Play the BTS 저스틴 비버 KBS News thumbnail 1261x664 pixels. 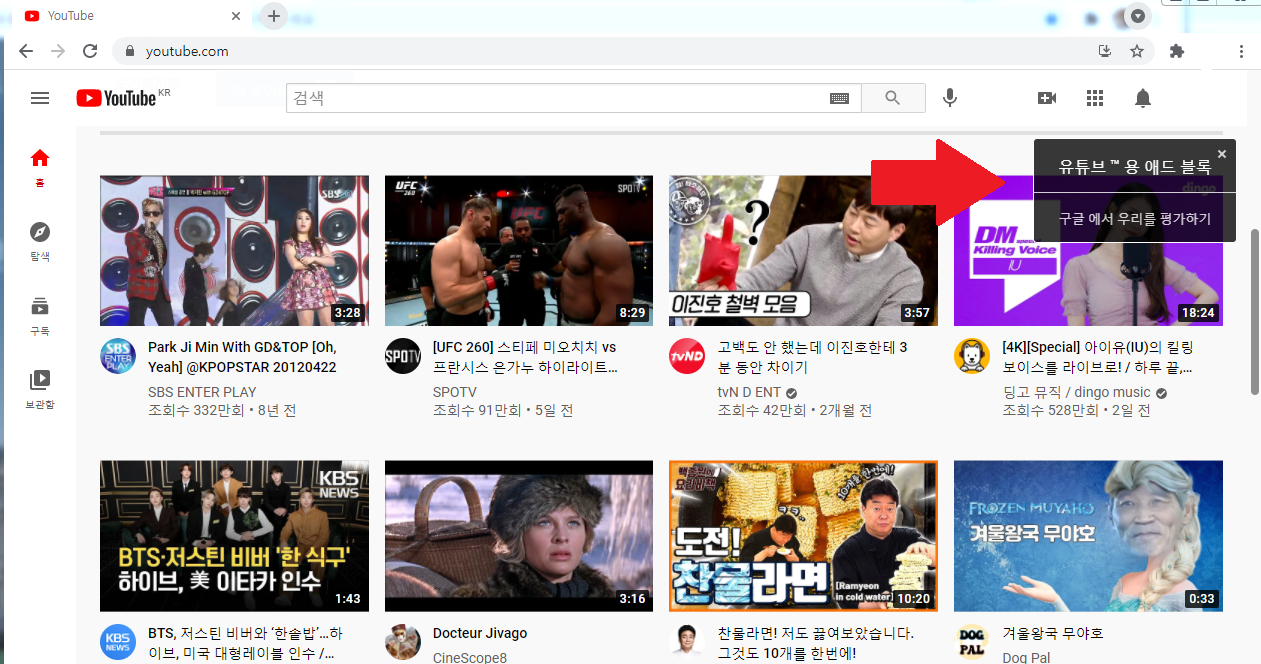point(234,536)
